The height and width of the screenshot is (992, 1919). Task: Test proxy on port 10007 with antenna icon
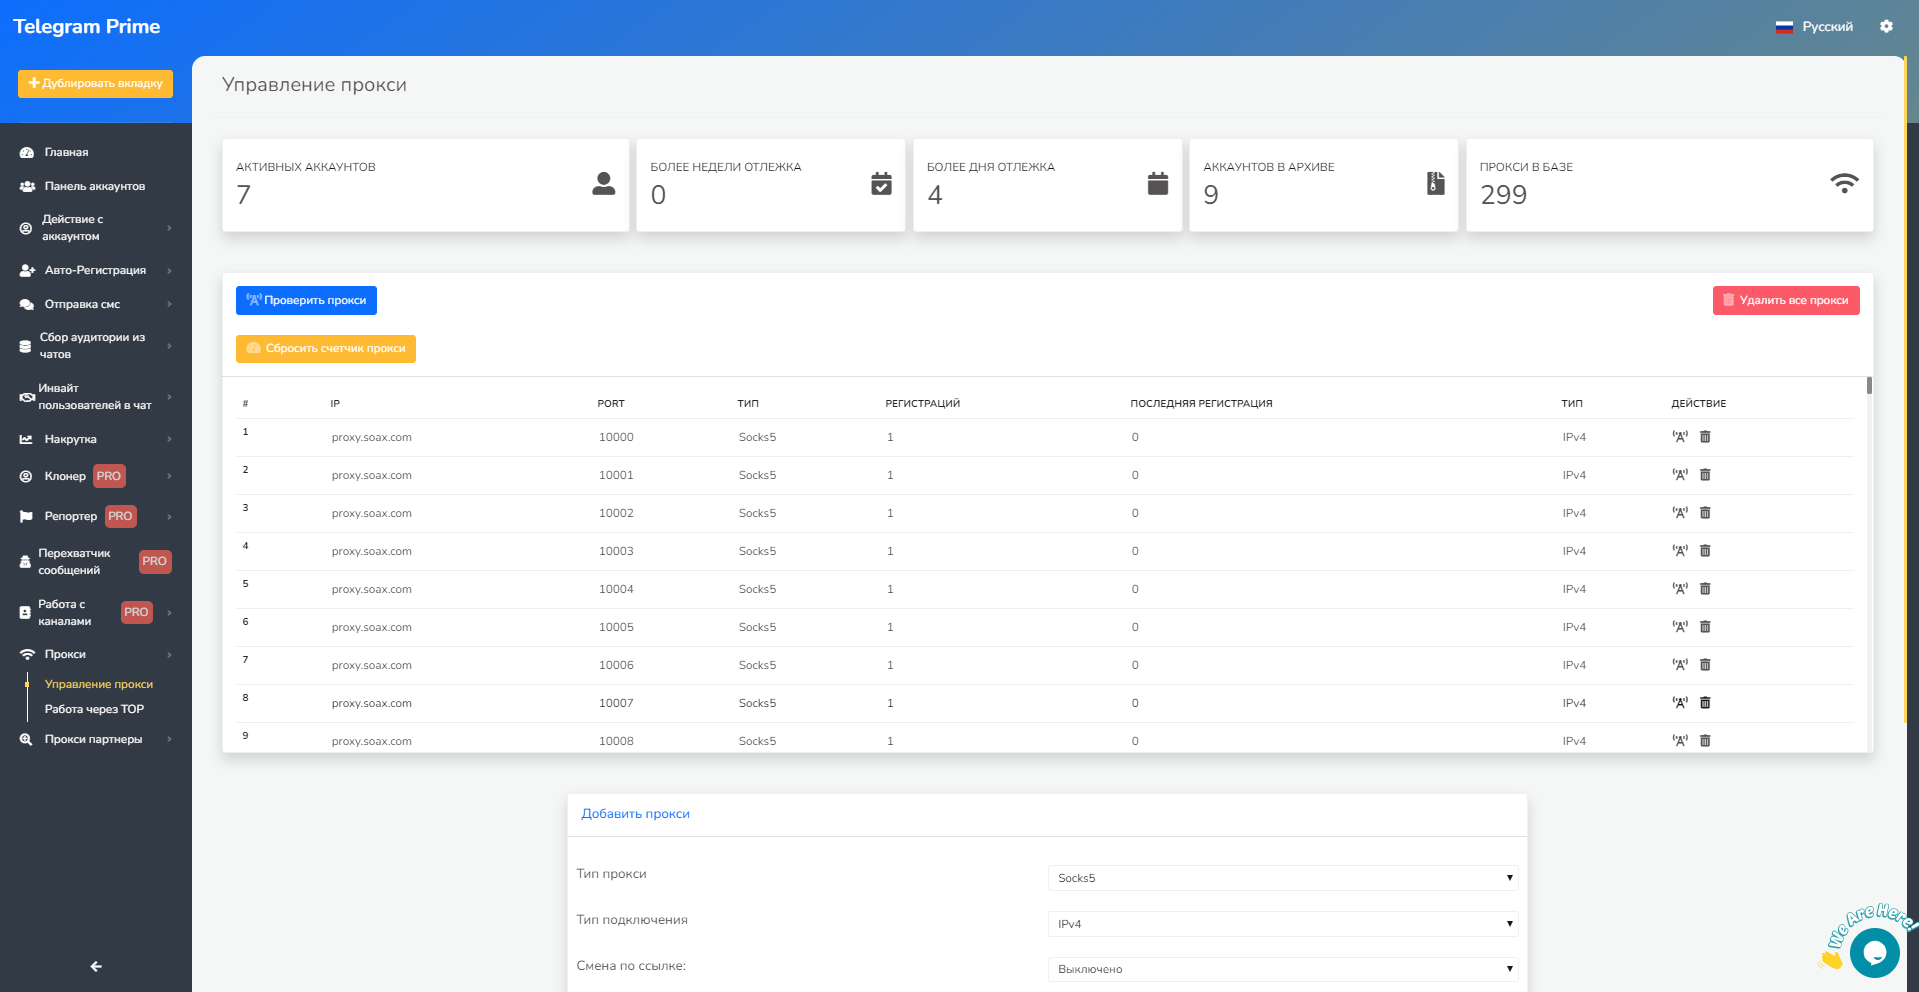coord(1680,703)
